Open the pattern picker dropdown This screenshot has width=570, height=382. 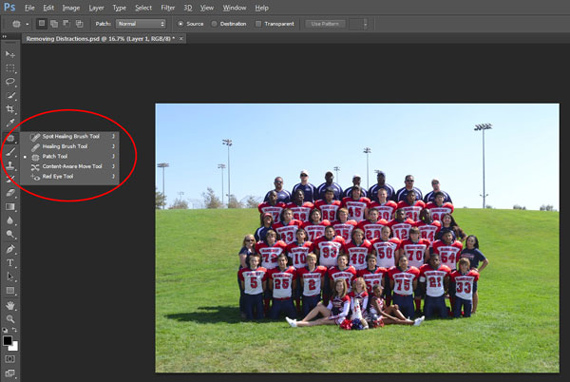[x=359, y=24]
